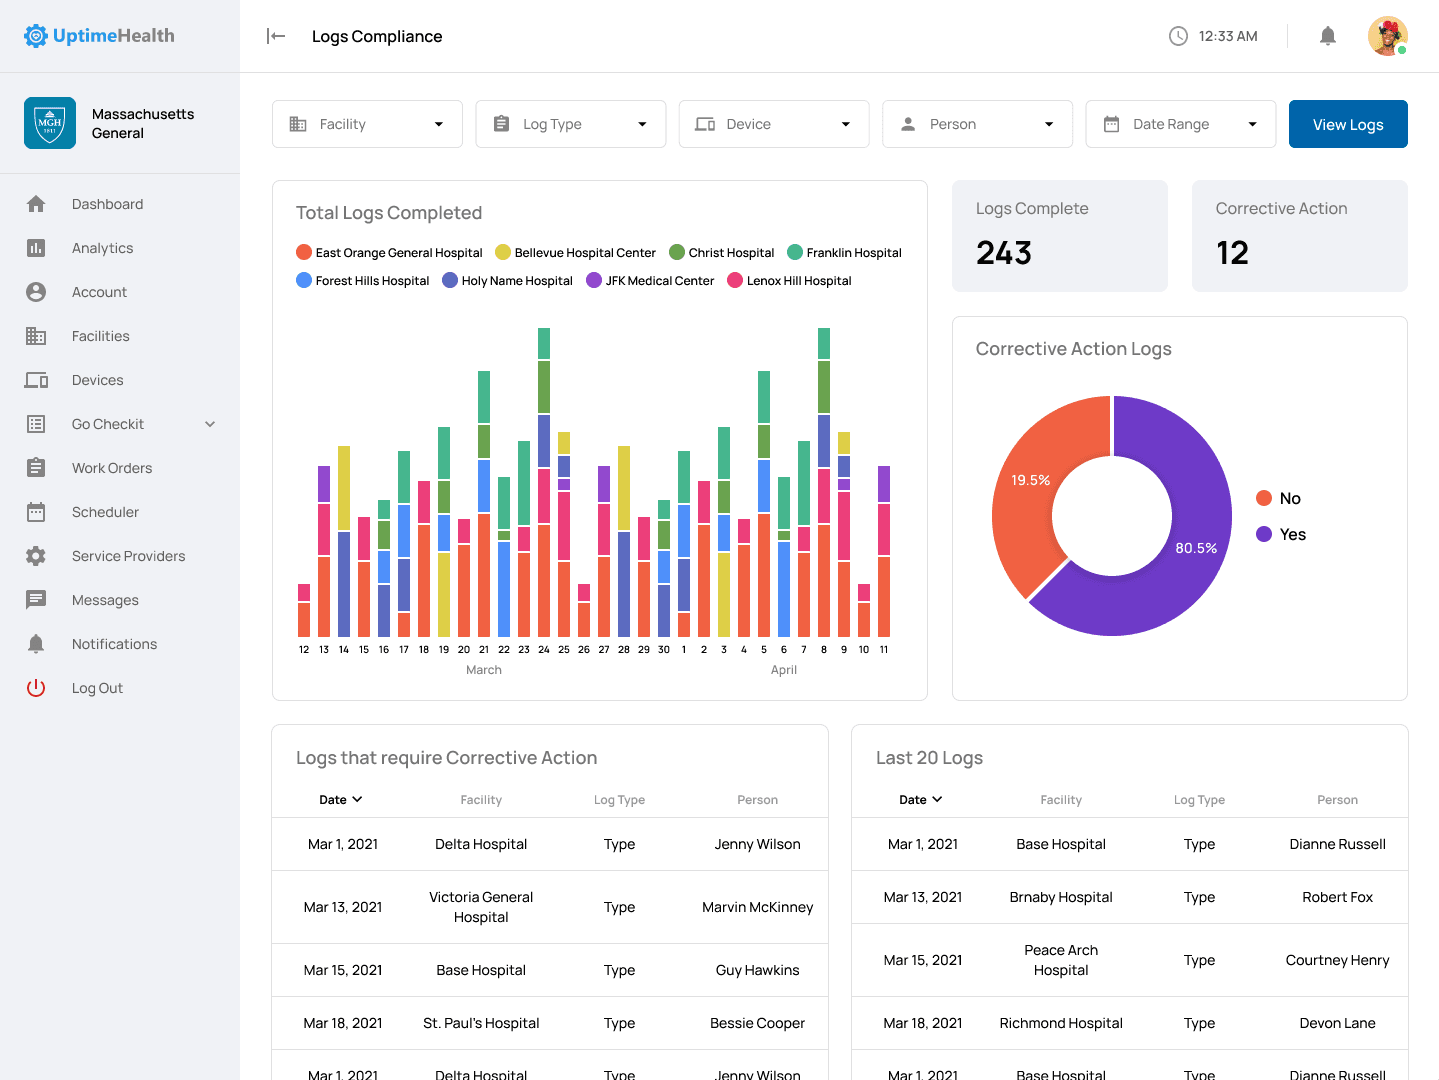This screenshot has width=1439, height=1080.
Task: Click the Log Out power icon
Action: point(36,688)
